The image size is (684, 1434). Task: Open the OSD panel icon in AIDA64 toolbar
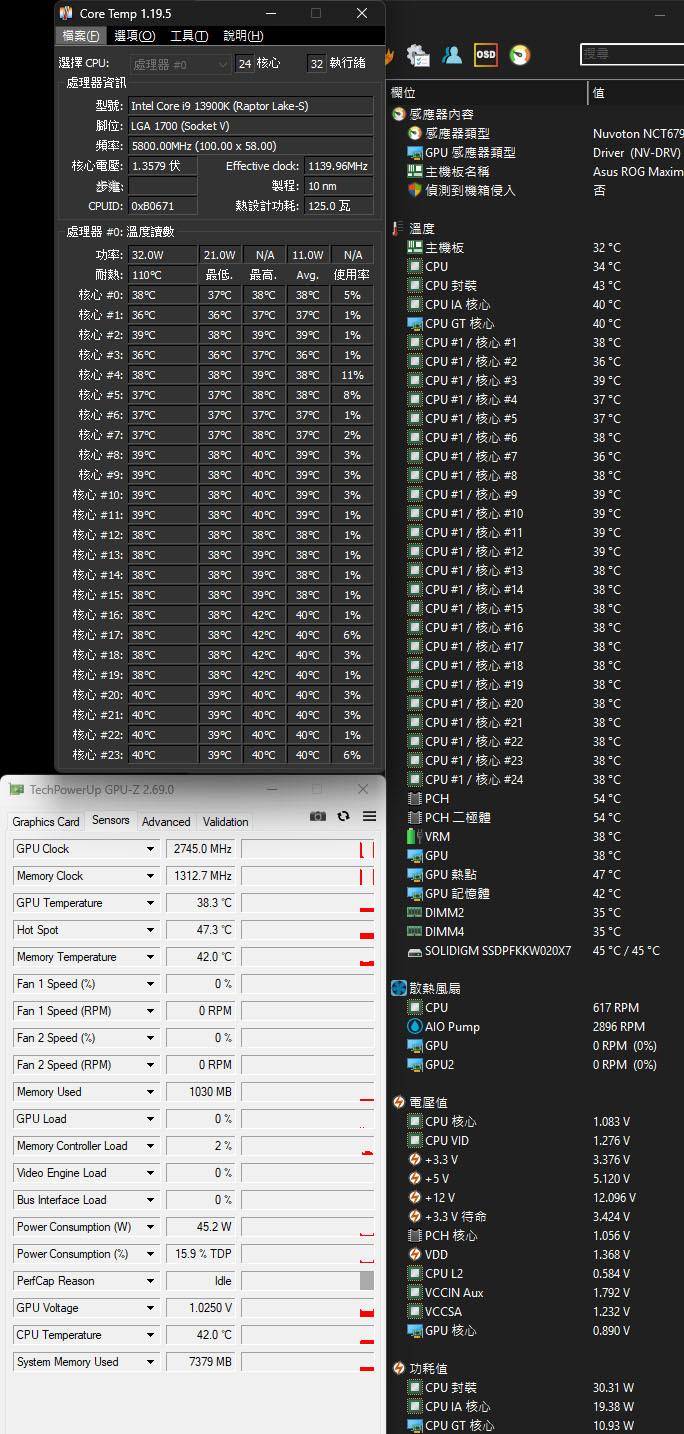[x=486, y=54]
